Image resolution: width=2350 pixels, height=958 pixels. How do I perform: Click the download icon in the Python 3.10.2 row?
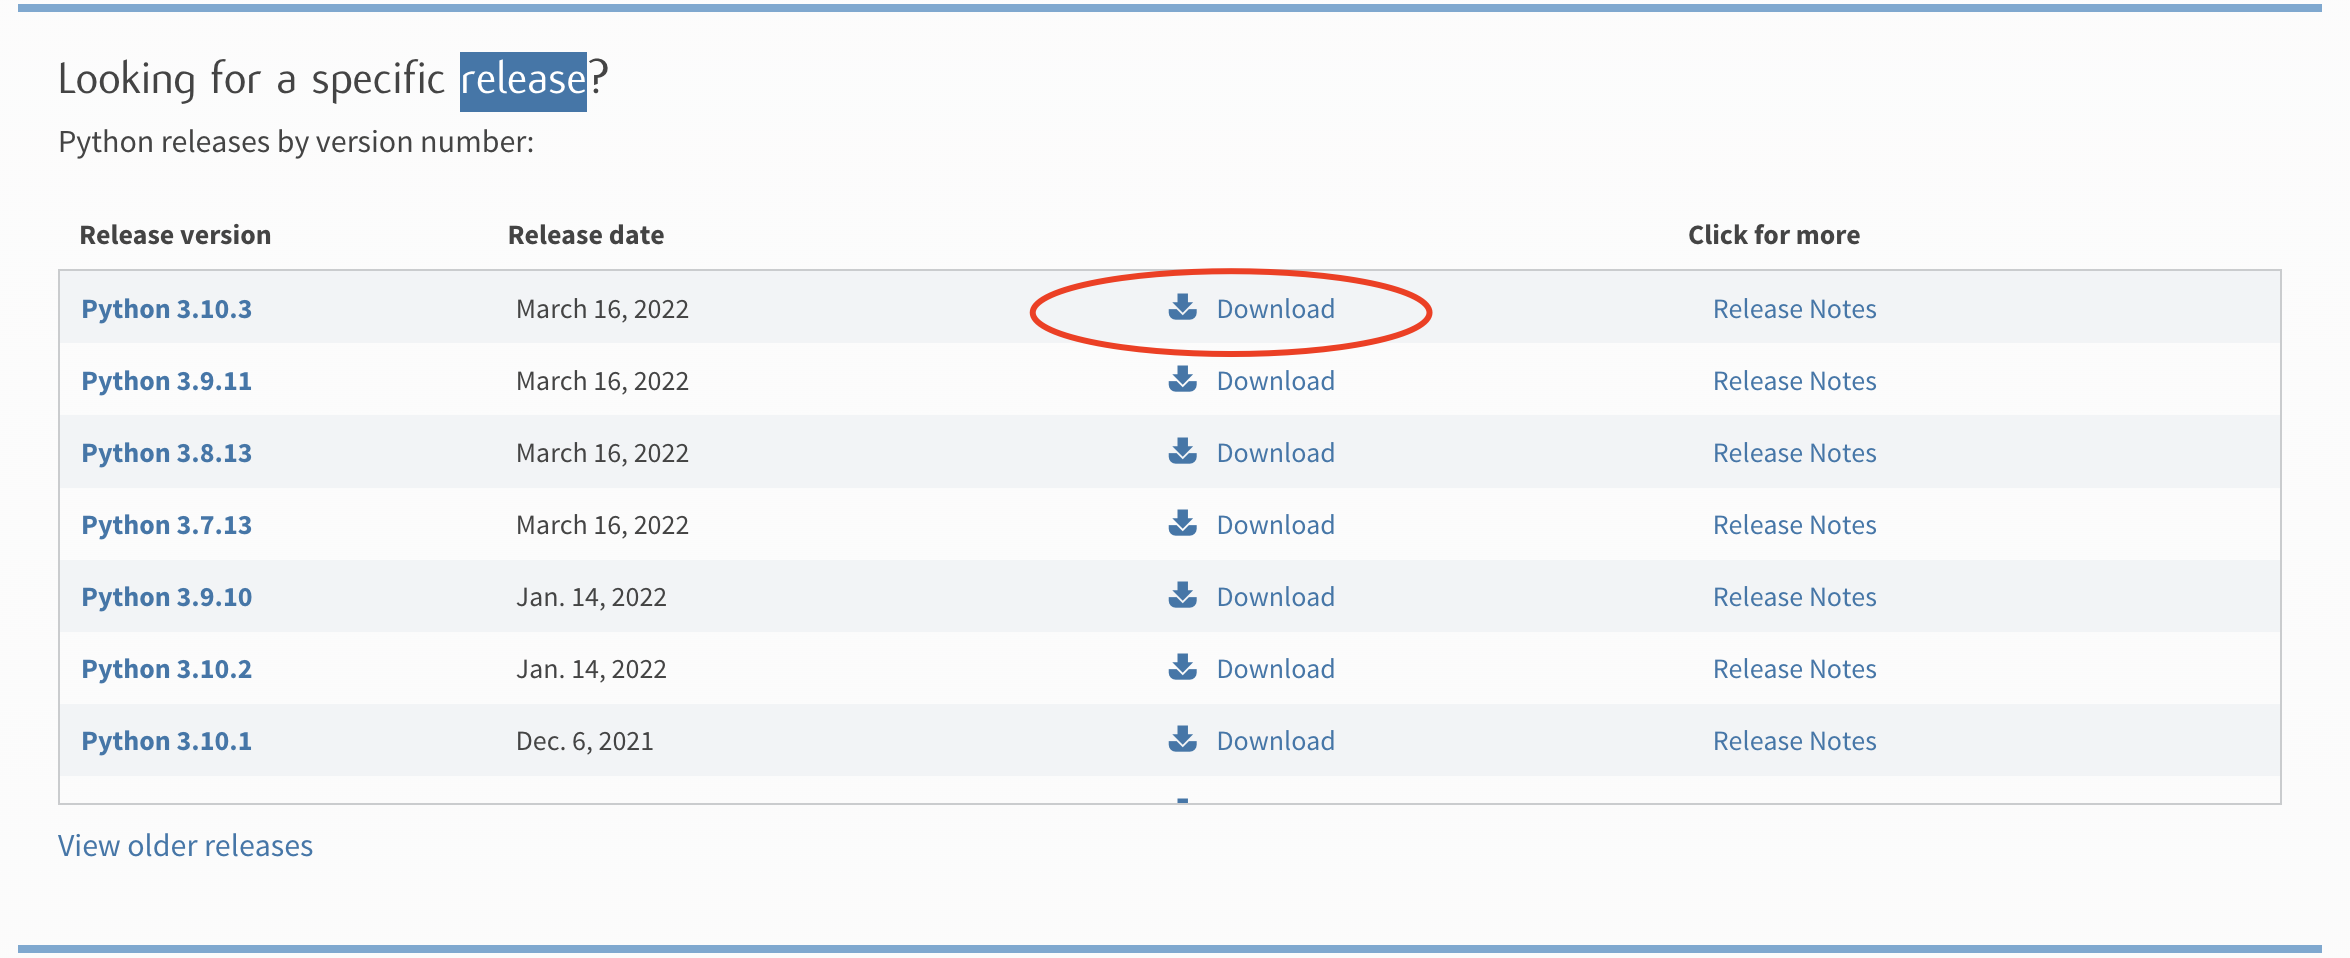(x=1183, y=667)
